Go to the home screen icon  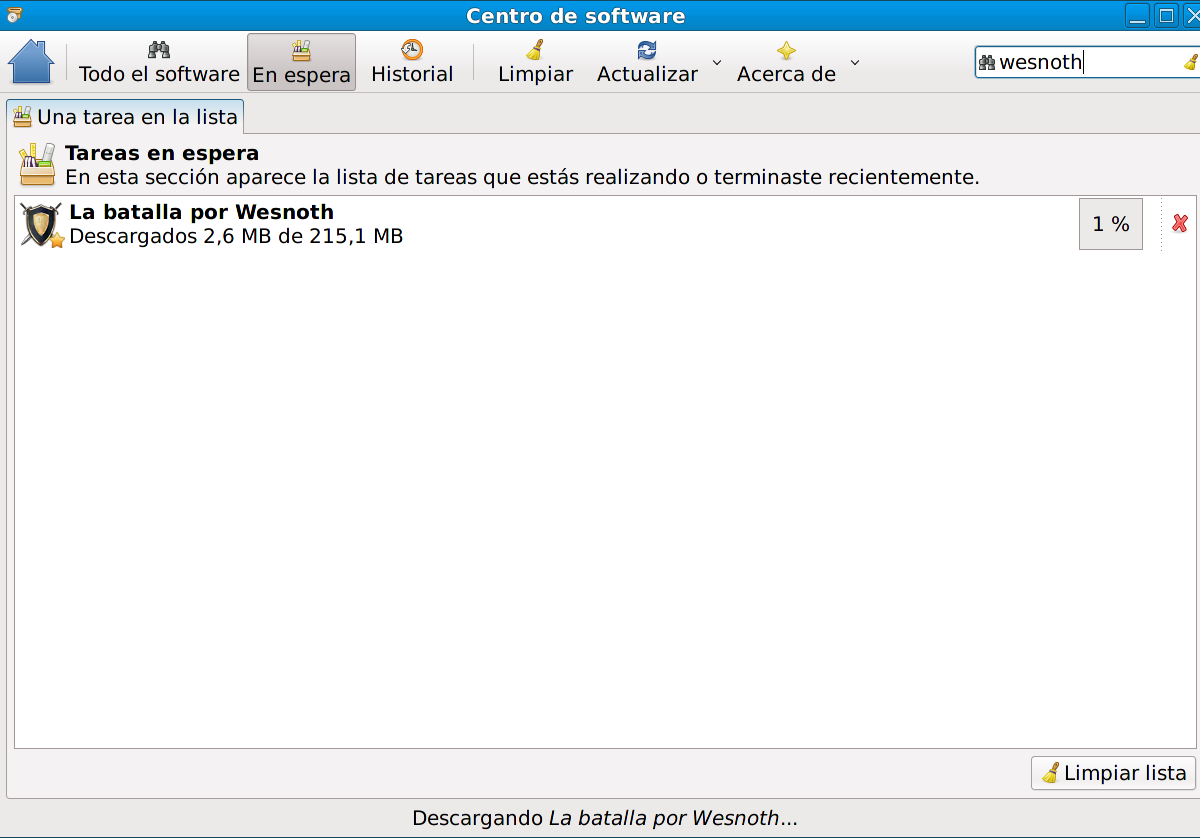[x=31, y=62]
